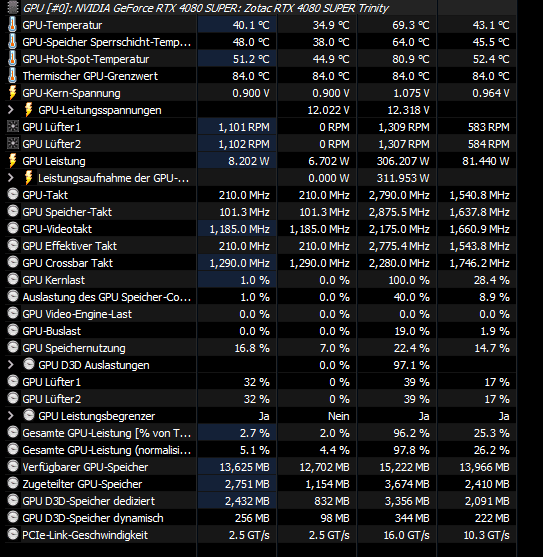Click gauge icon beside GPU D3D Auslastungen
The height and width of the screenshot is (557, 543).
(x=29, y=364)
